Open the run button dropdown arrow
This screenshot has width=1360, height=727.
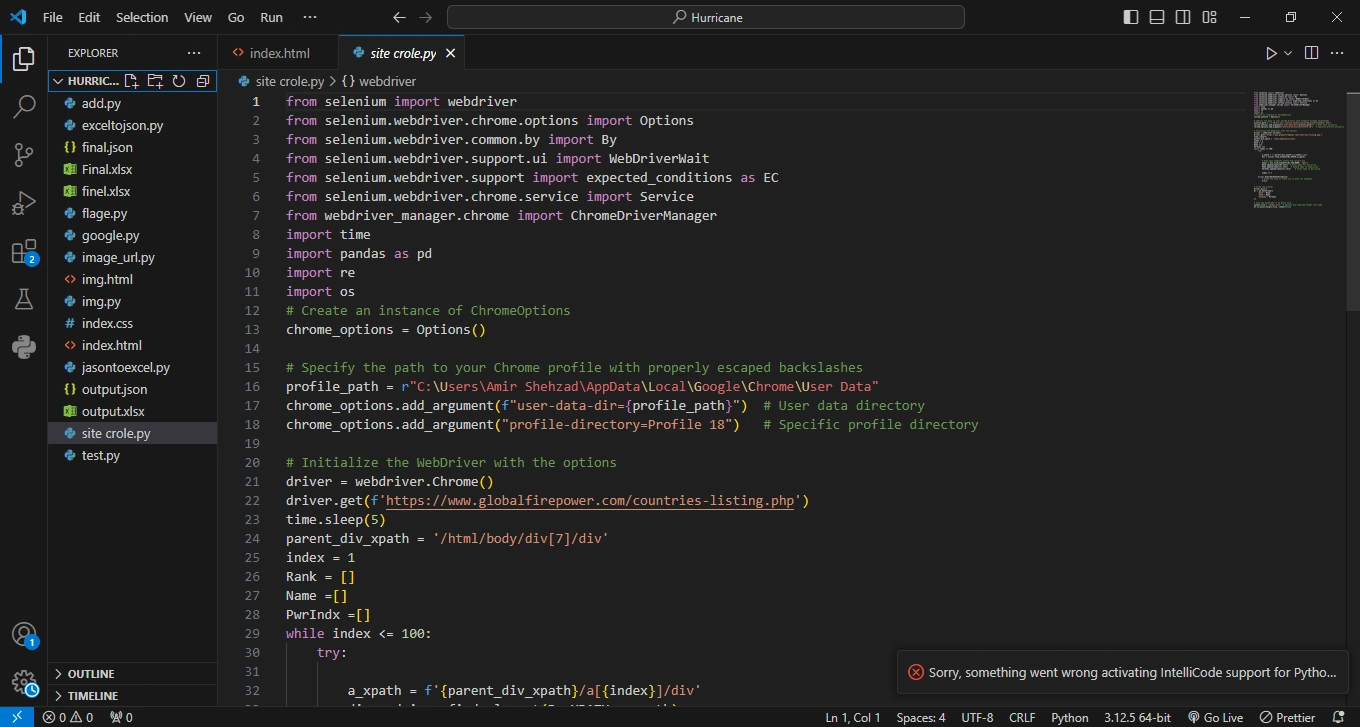coord(1288,53)
